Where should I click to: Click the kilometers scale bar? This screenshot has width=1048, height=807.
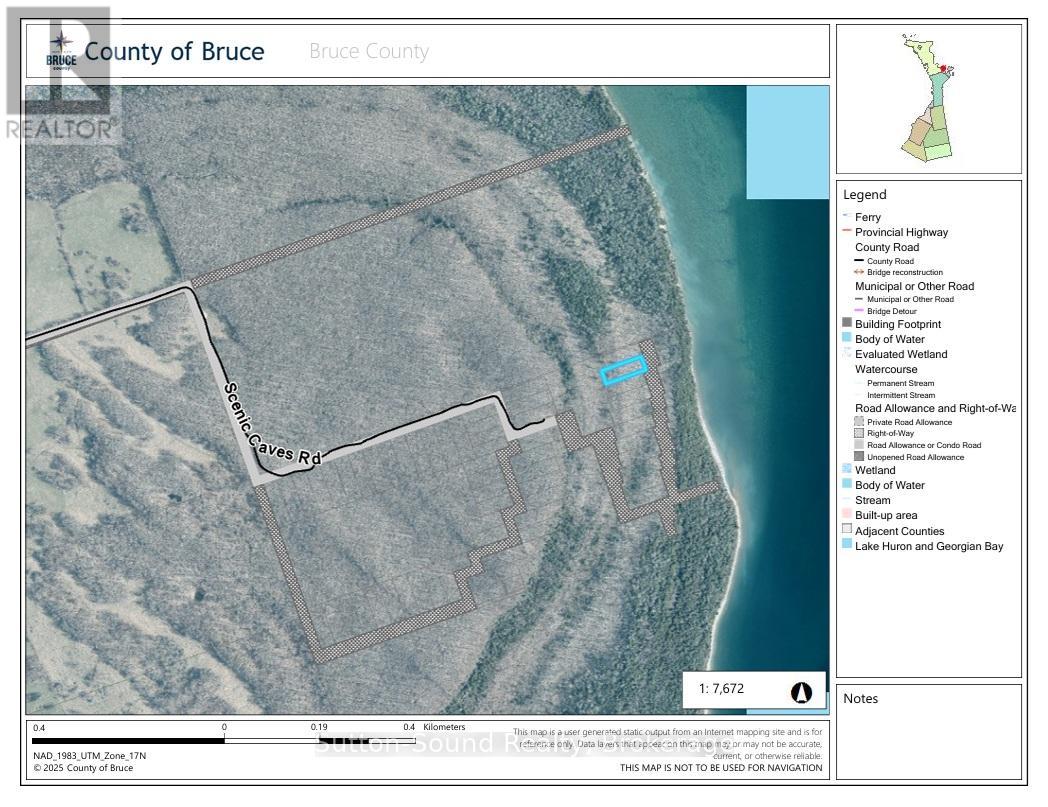coord(222,741)
